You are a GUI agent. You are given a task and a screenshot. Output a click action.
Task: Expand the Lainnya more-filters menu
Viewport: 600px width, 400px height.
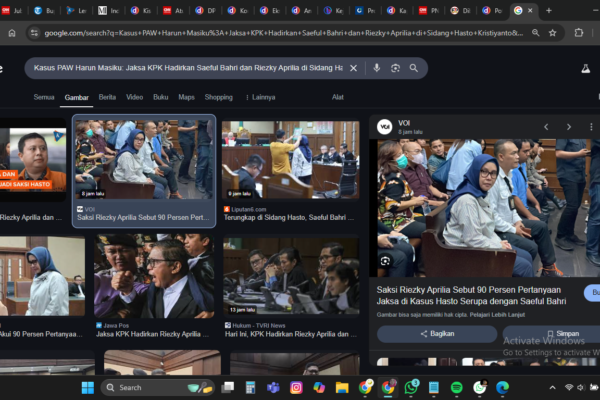pos(260,97)
